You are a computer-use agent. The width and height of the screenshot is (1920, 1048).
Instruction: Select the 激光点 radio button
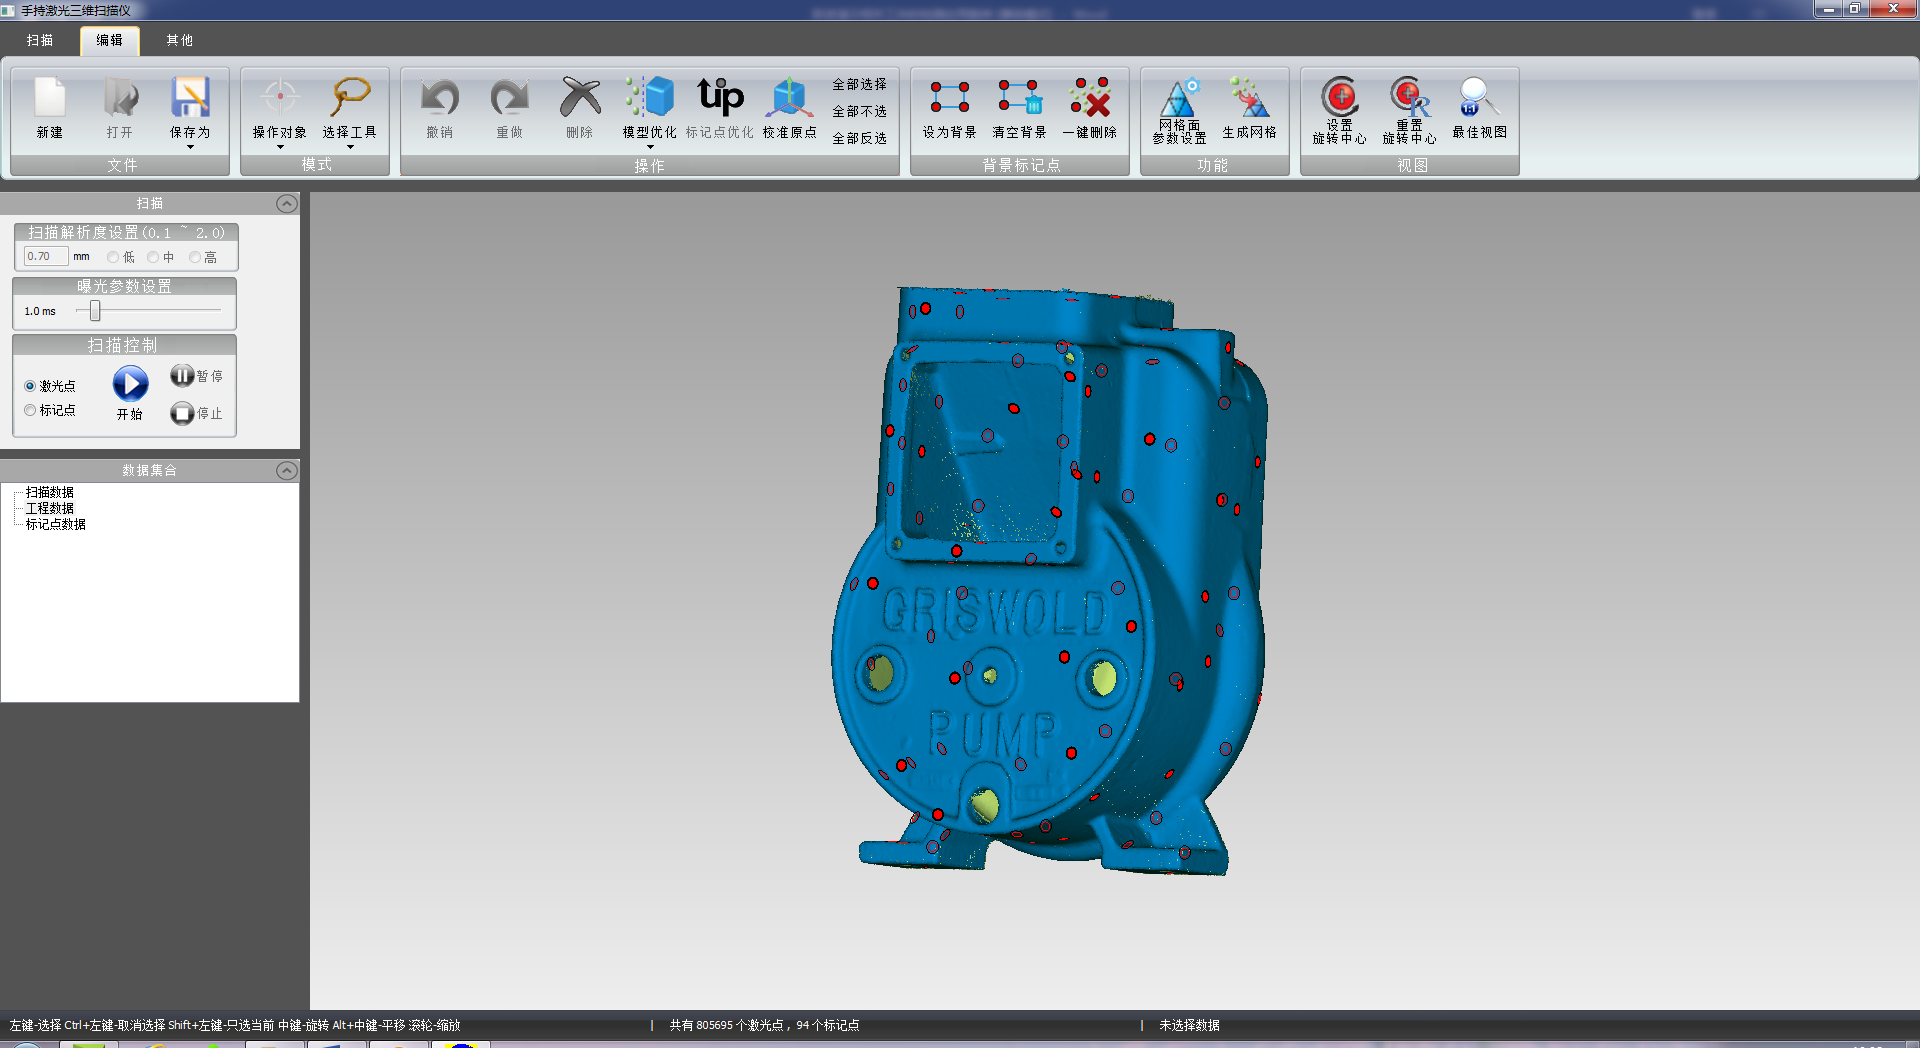click(30, 386)
